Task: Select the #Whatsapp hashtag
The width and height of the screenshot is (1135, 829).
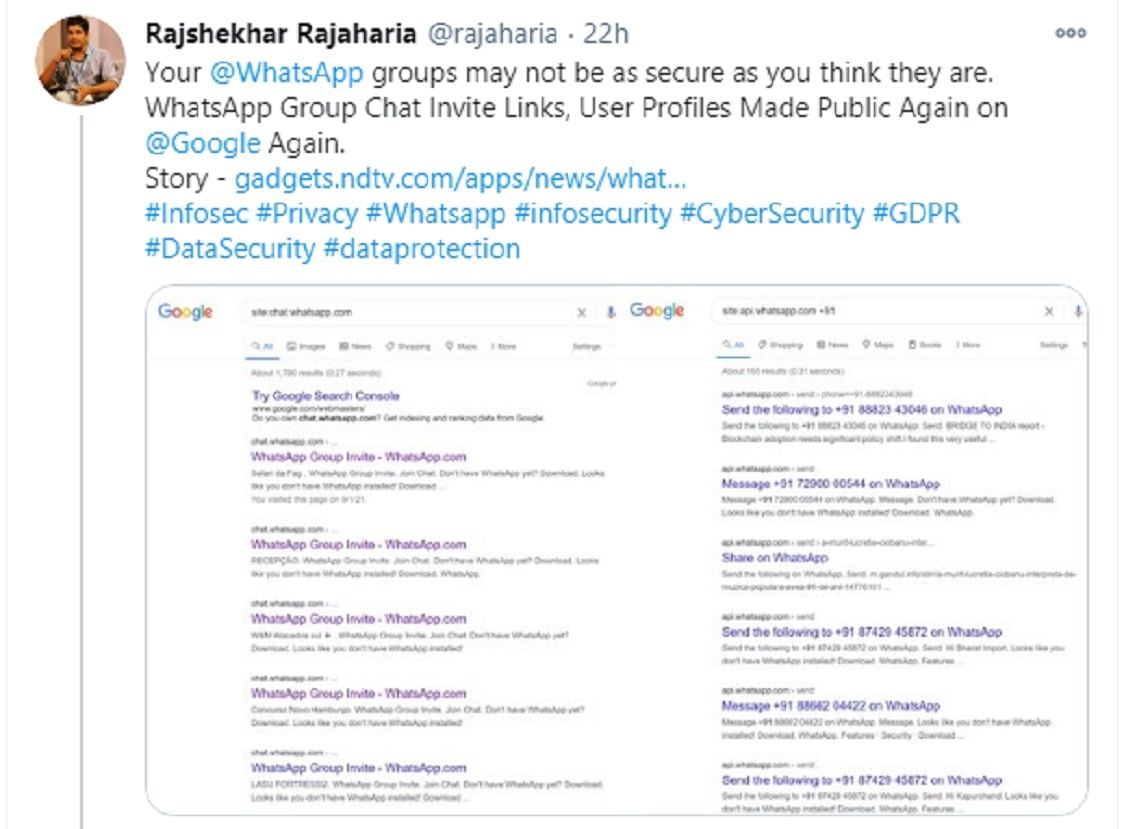Action: coord(436,213)
